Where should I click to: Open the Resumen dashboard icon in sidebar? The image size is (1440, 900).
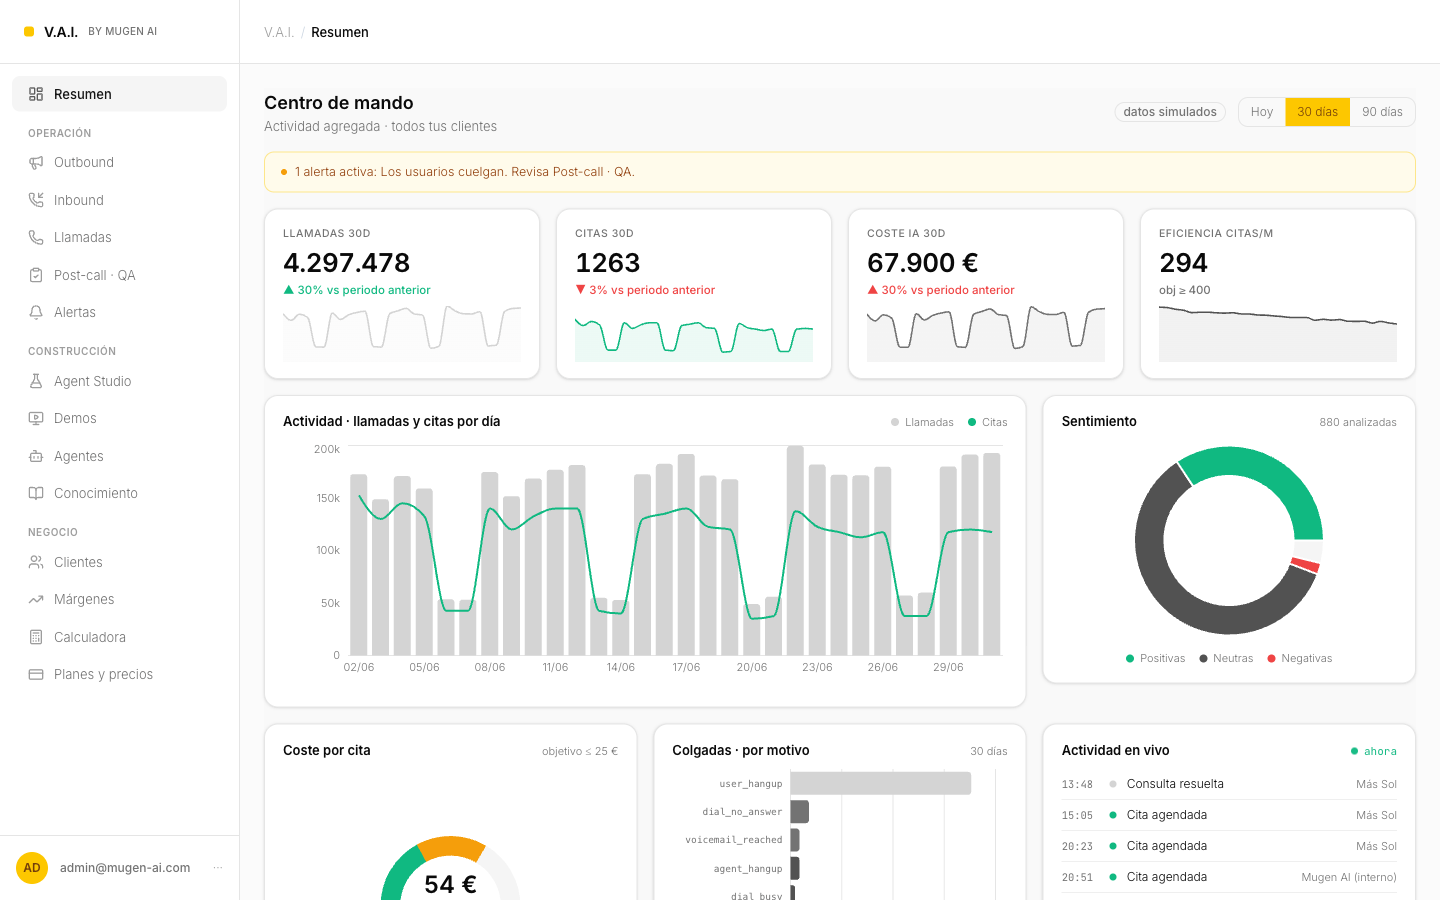coord(36,94)
